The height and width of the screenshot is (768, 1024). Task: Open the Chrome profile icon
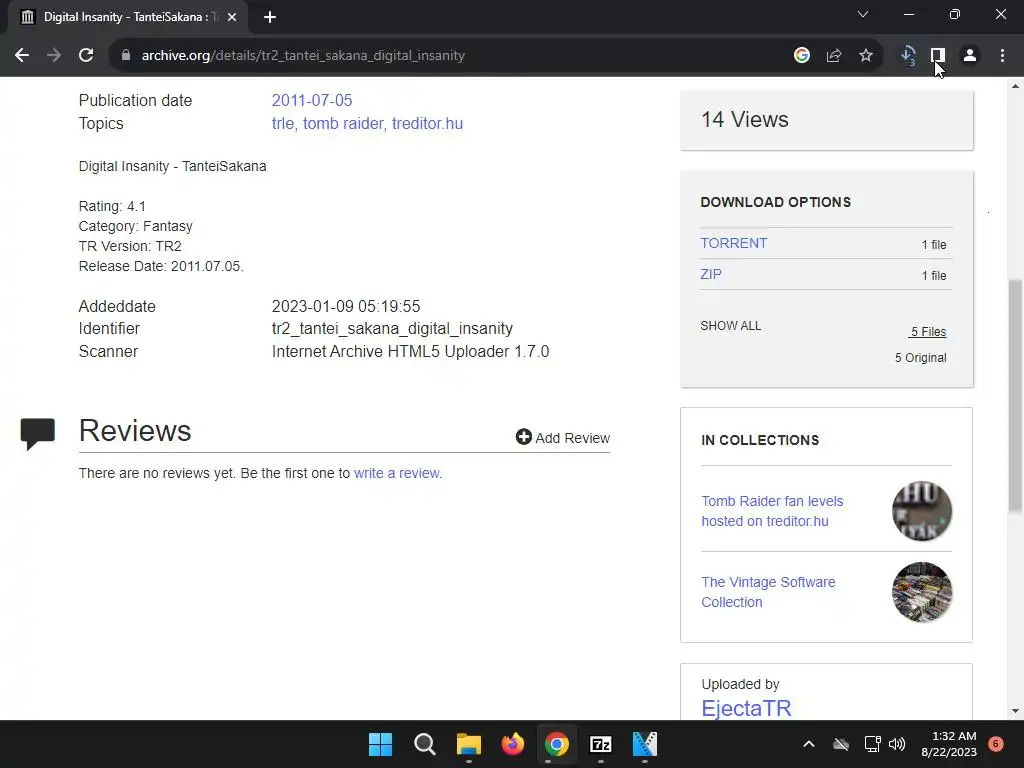[x=970, y=56]
